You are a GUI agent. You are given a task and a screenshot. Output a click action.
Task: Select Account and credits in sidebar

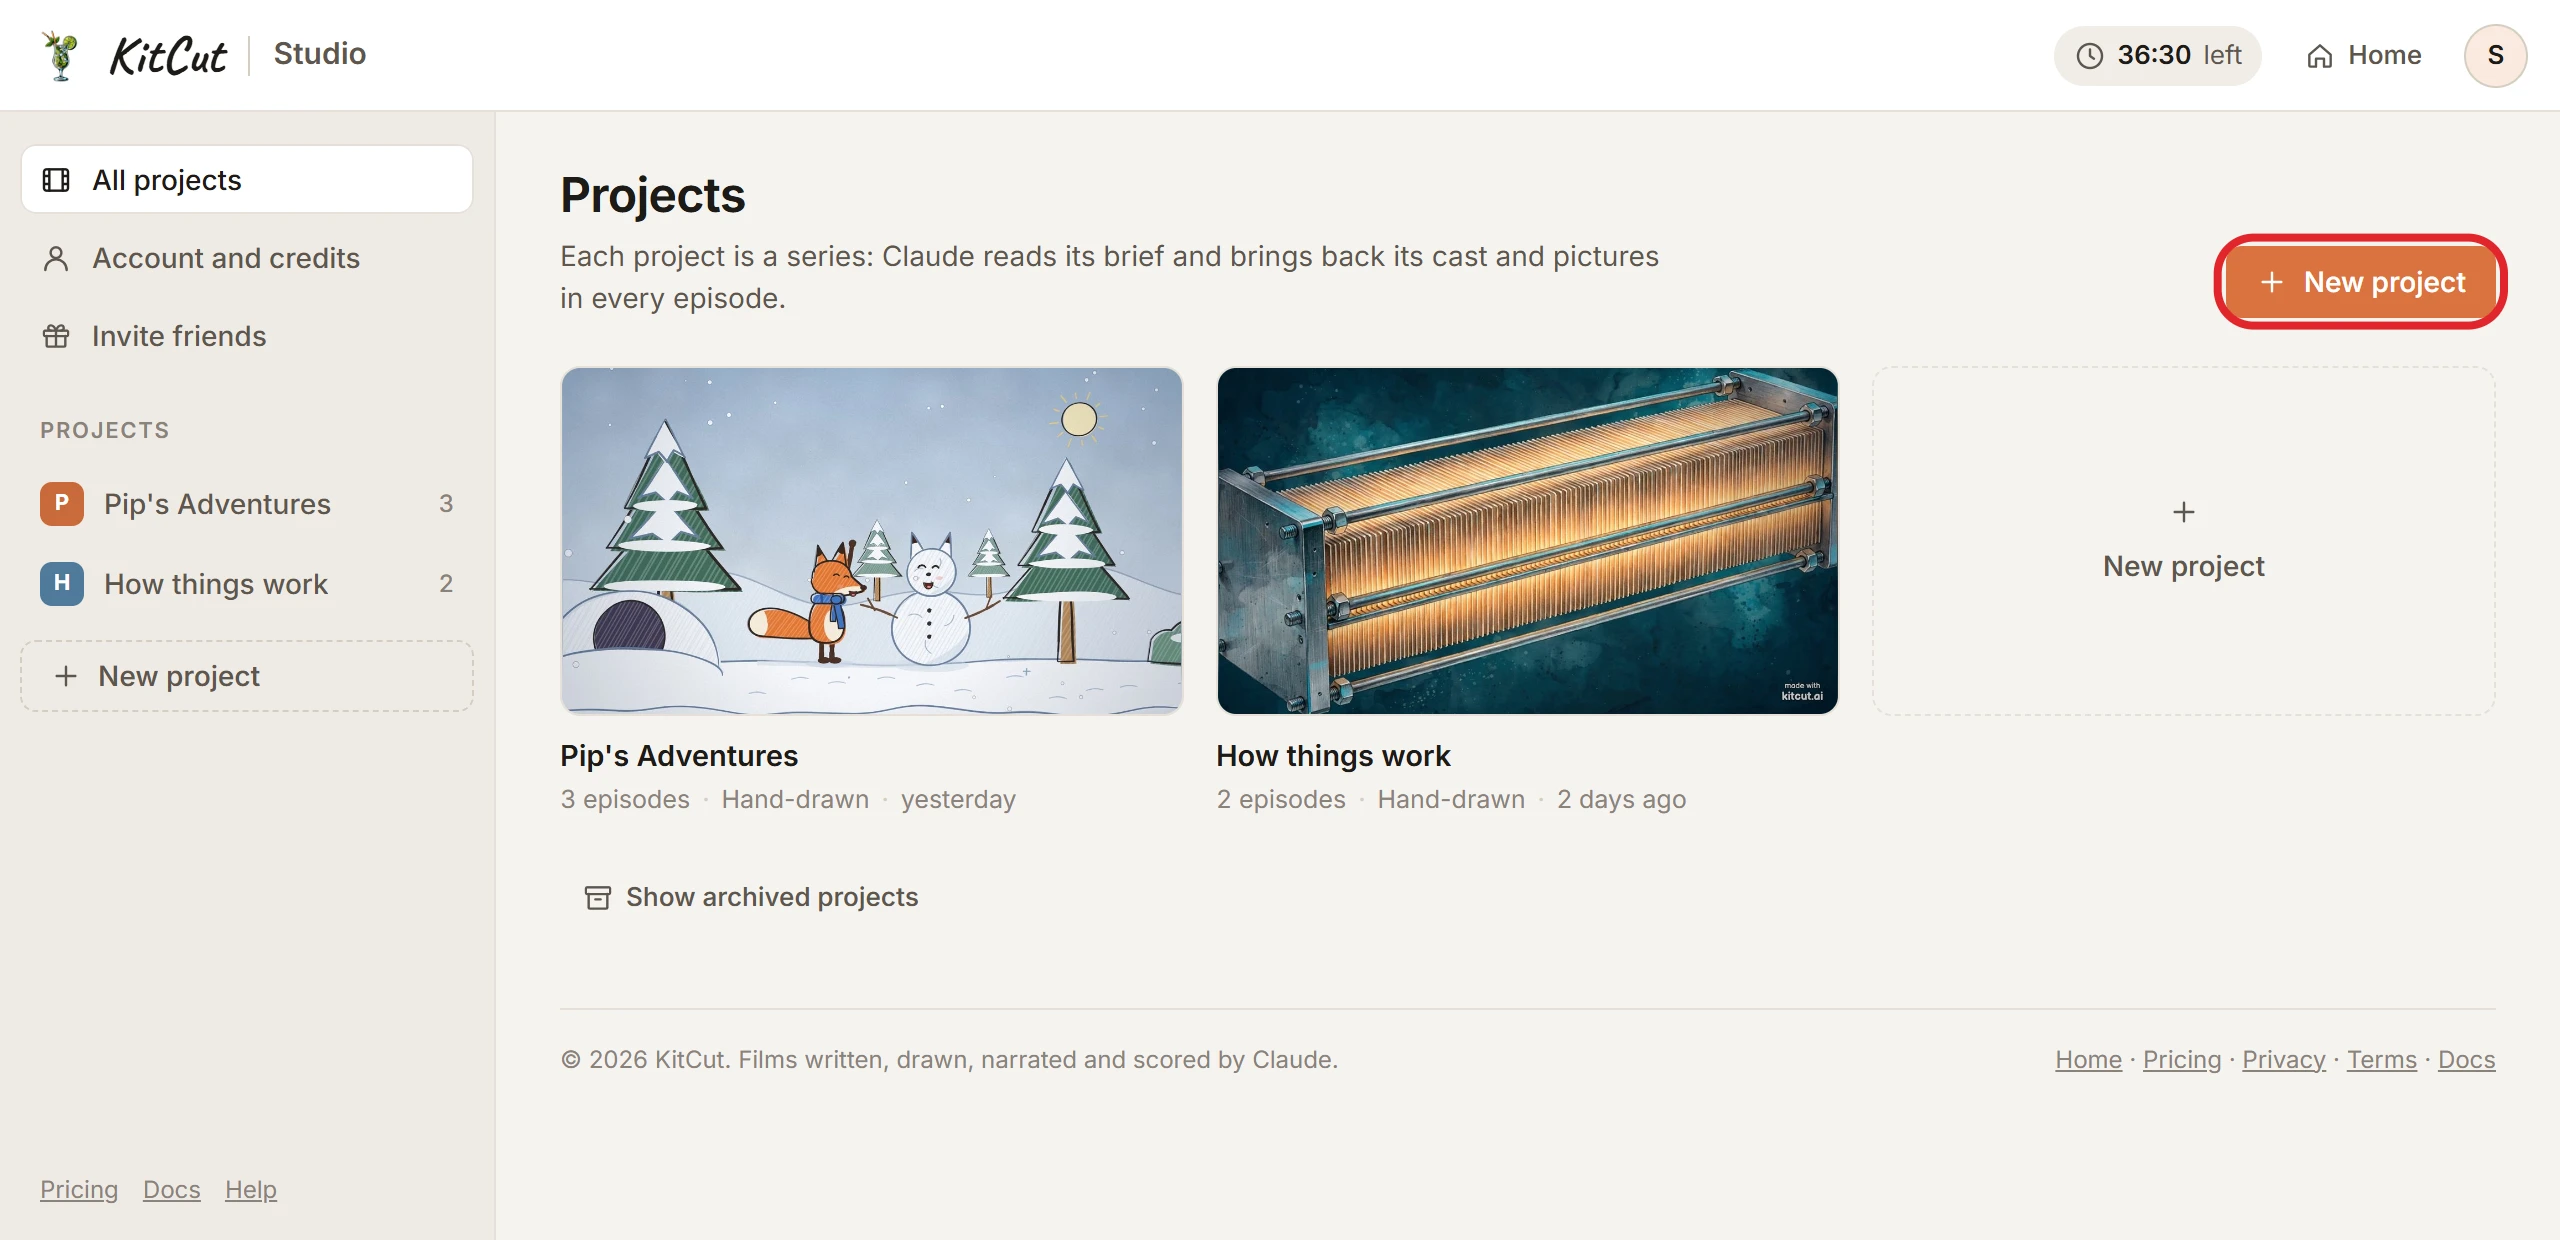click(x=247, y=258)
